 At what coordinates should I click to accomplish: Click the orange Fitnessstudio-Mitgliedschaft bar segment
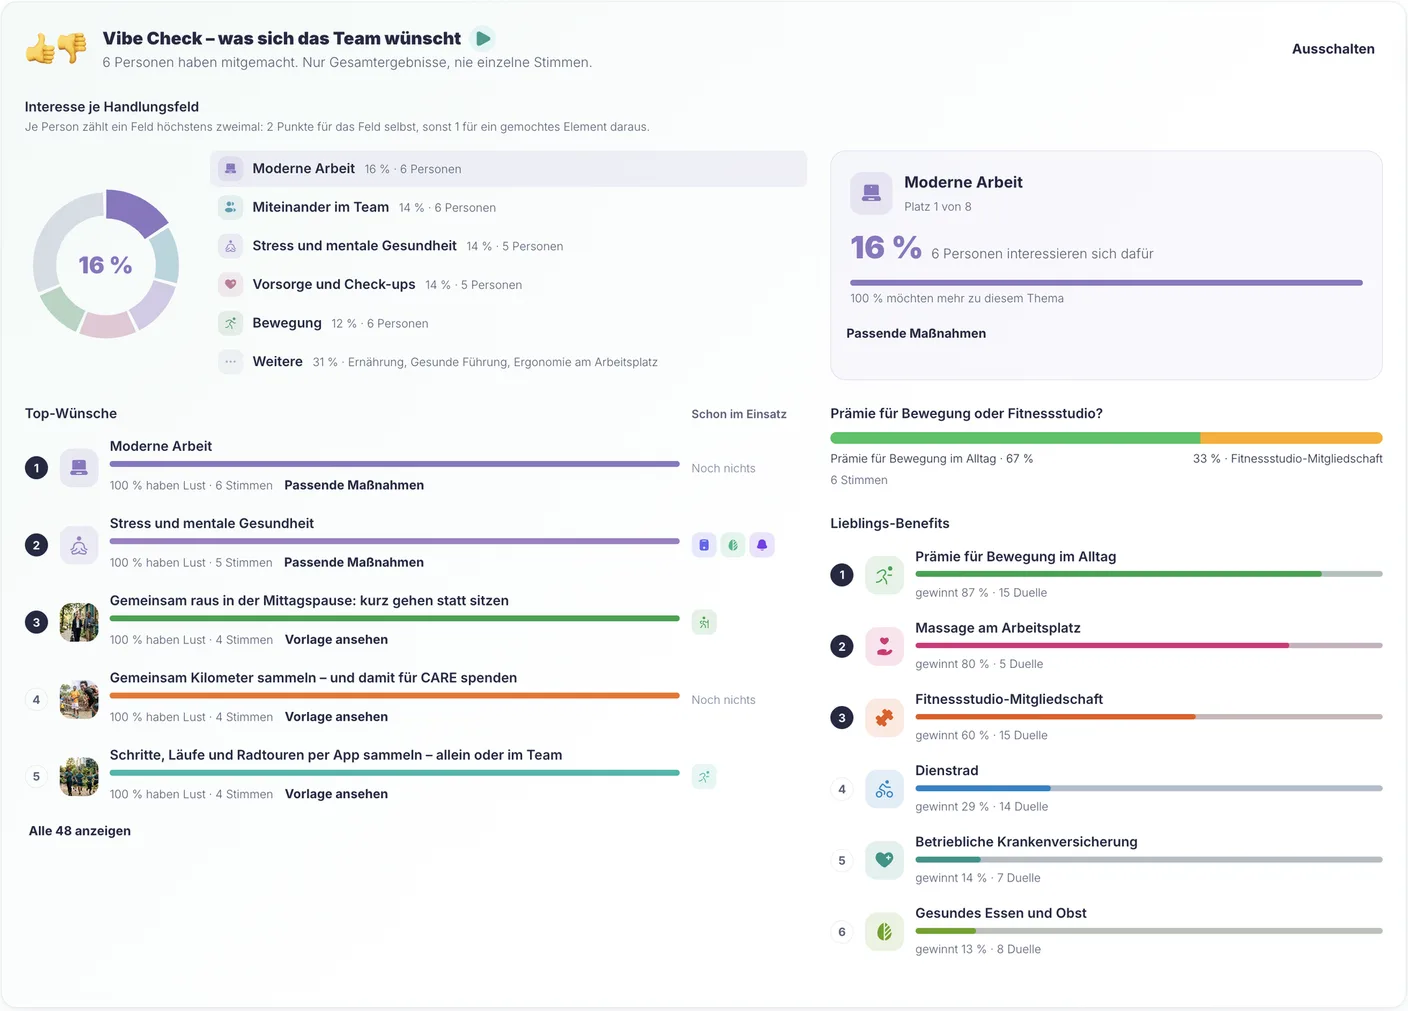pos(1291,438)
